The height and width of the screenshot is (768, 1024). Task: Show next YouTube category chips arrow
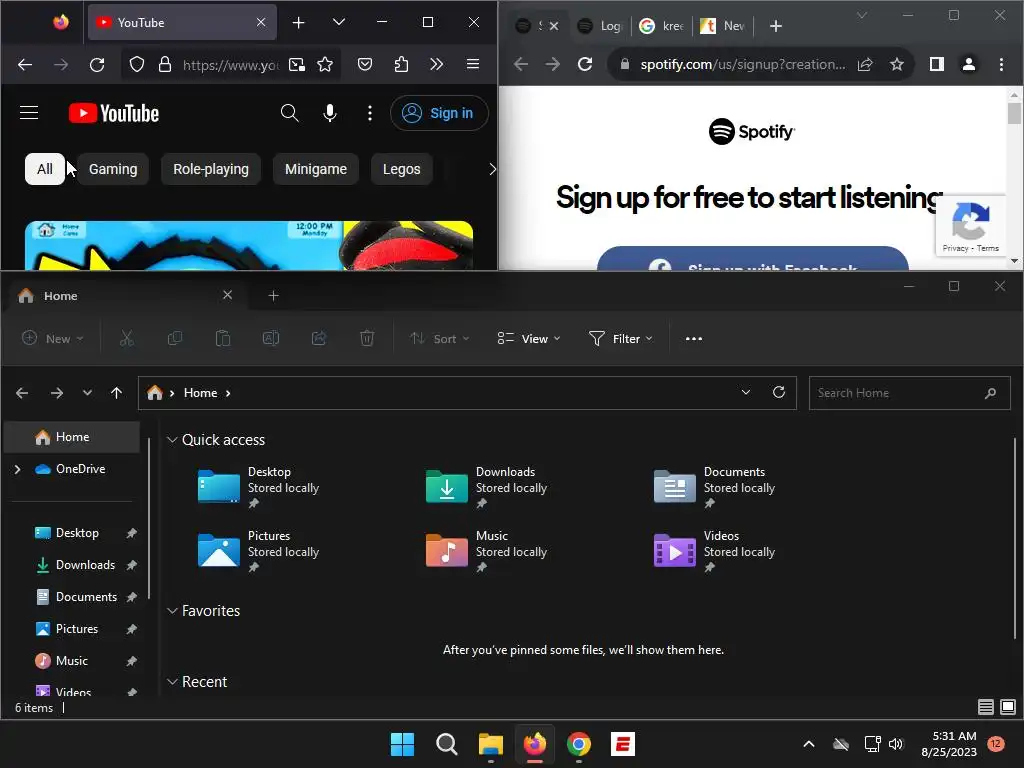click(492, 169)
